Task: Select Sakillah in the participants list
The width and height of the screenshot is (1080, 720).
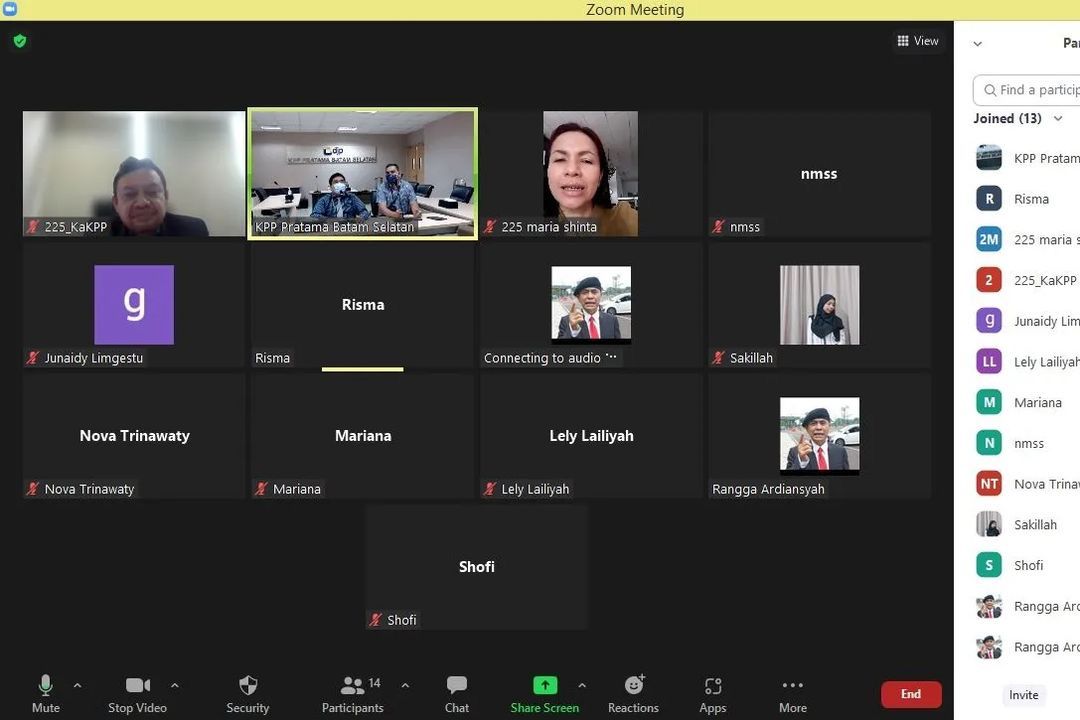Action: tap(1035, 524)
